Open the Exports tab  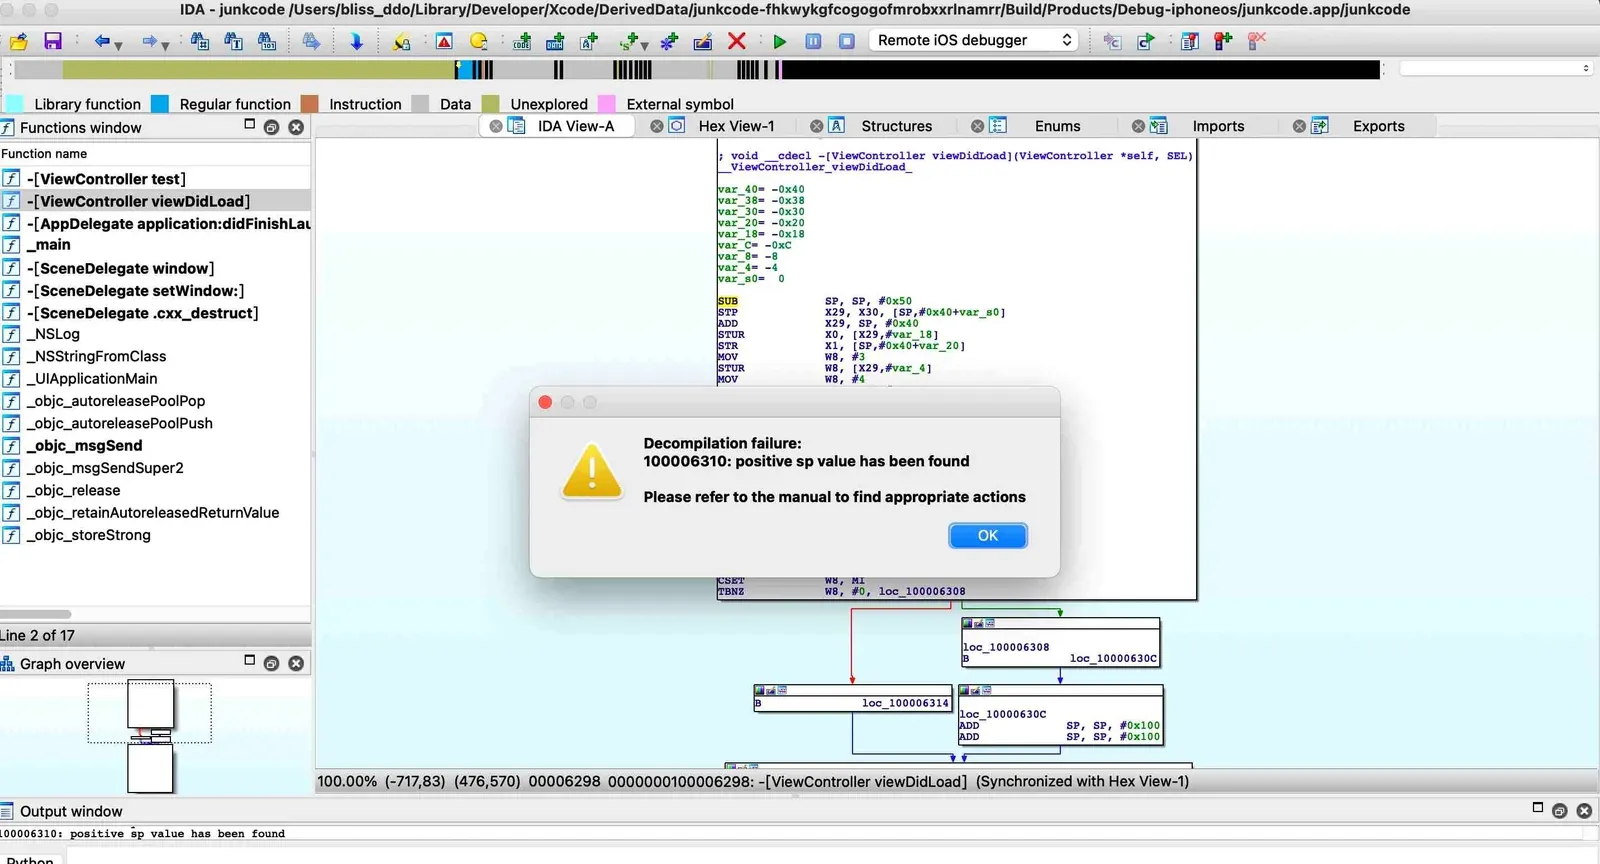click(x=1378, y=126)
